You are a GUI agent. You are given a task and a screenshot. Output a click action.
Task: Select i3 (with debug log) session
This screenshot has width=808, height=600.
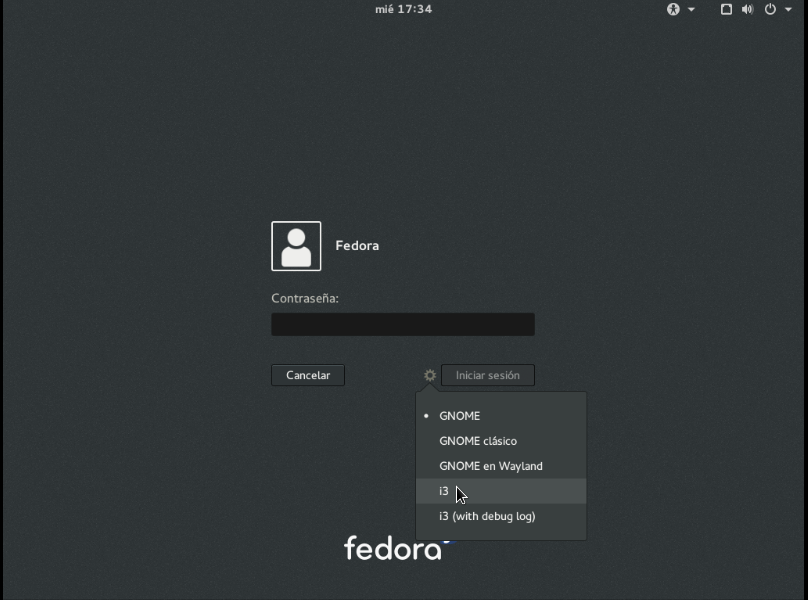(x=501, y=516)
